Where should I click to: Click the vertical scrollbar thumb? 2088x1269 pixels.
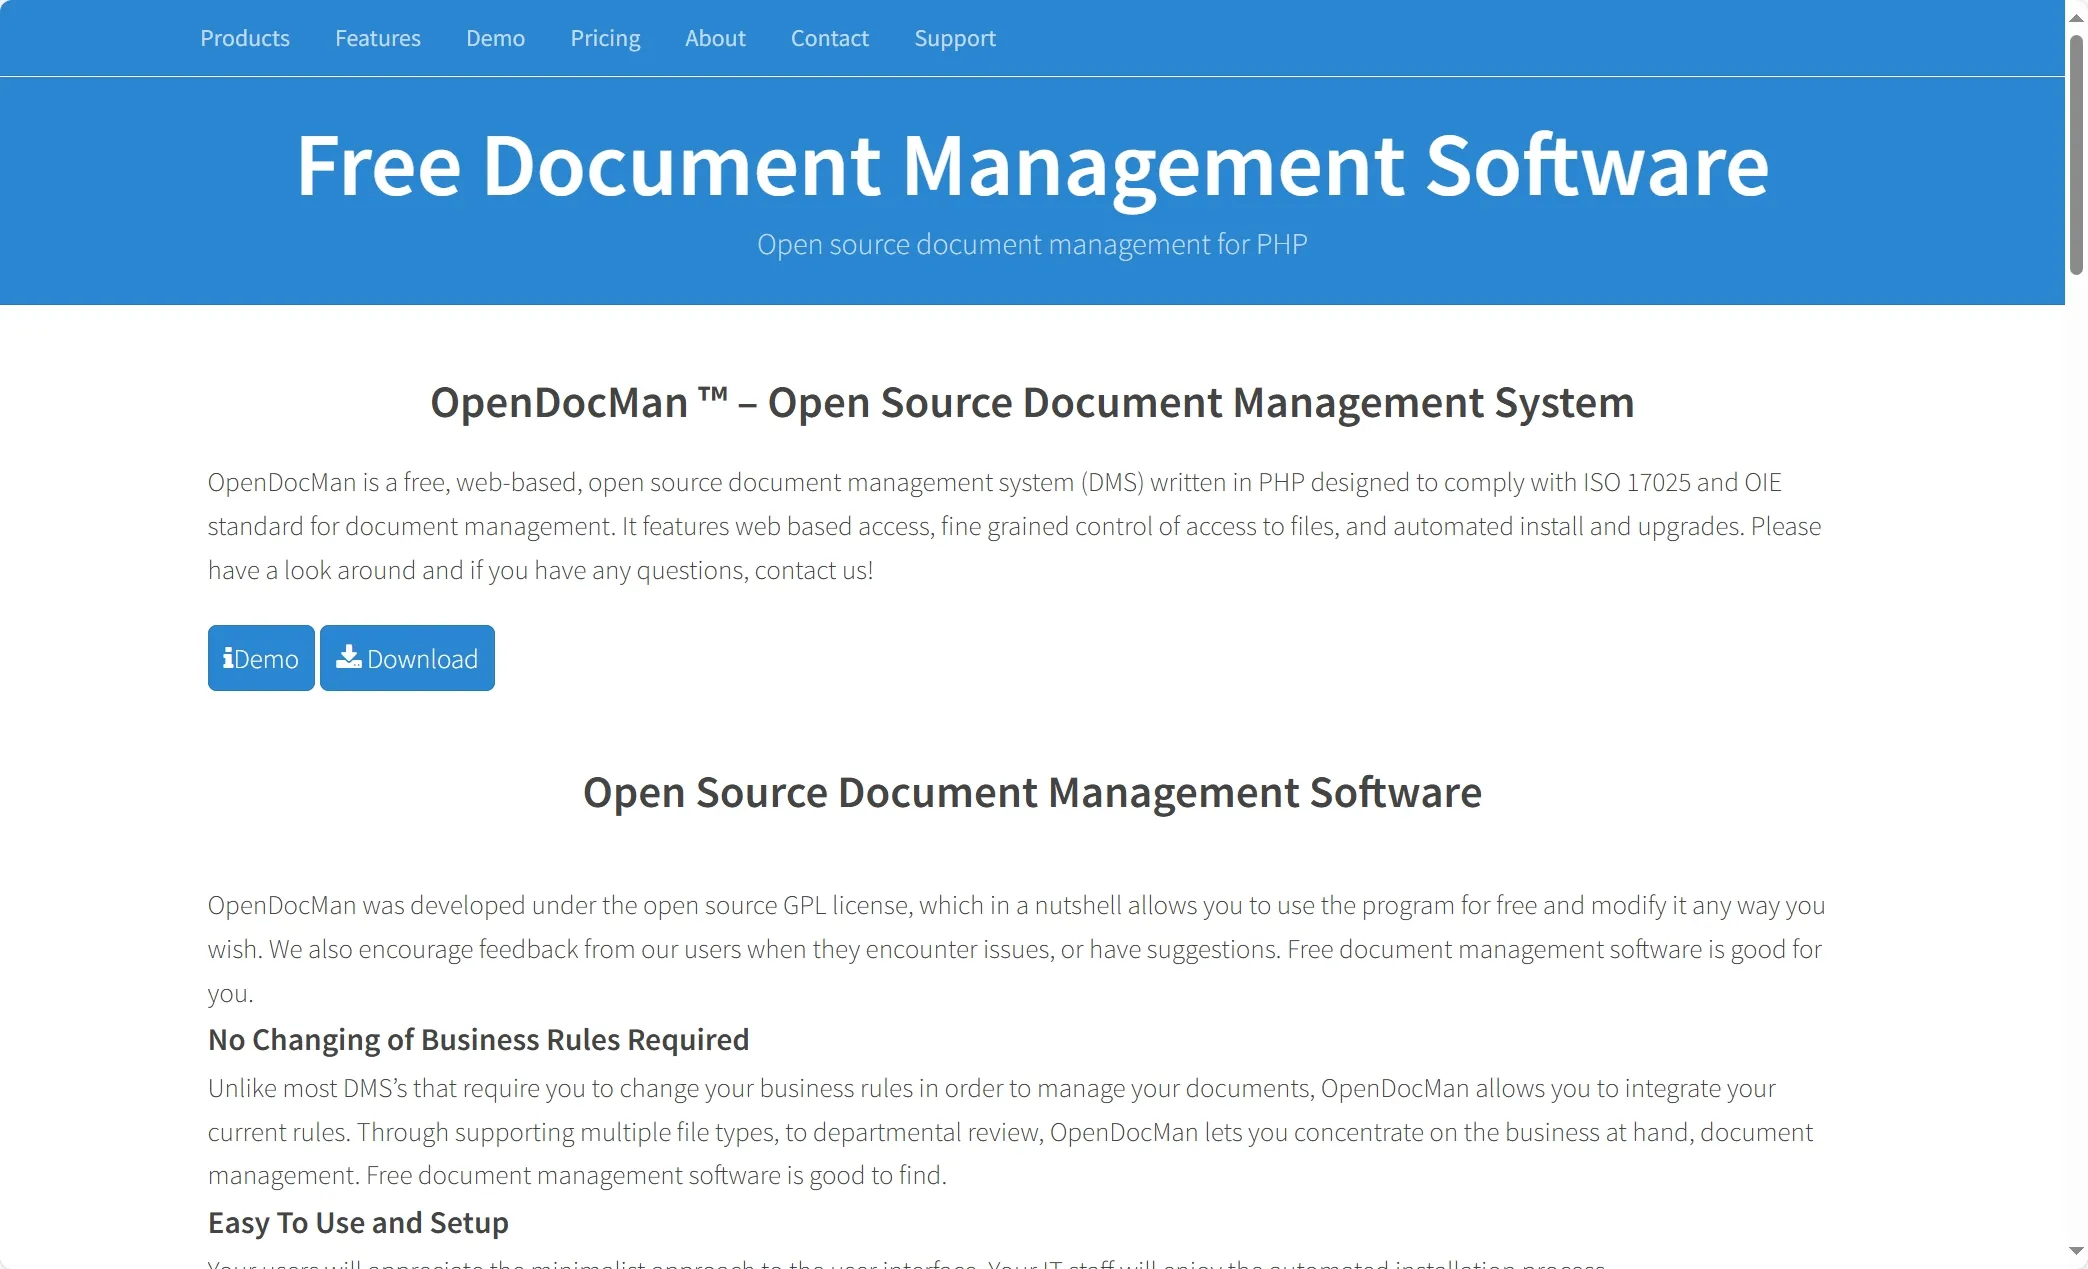tap(2076, 155)
